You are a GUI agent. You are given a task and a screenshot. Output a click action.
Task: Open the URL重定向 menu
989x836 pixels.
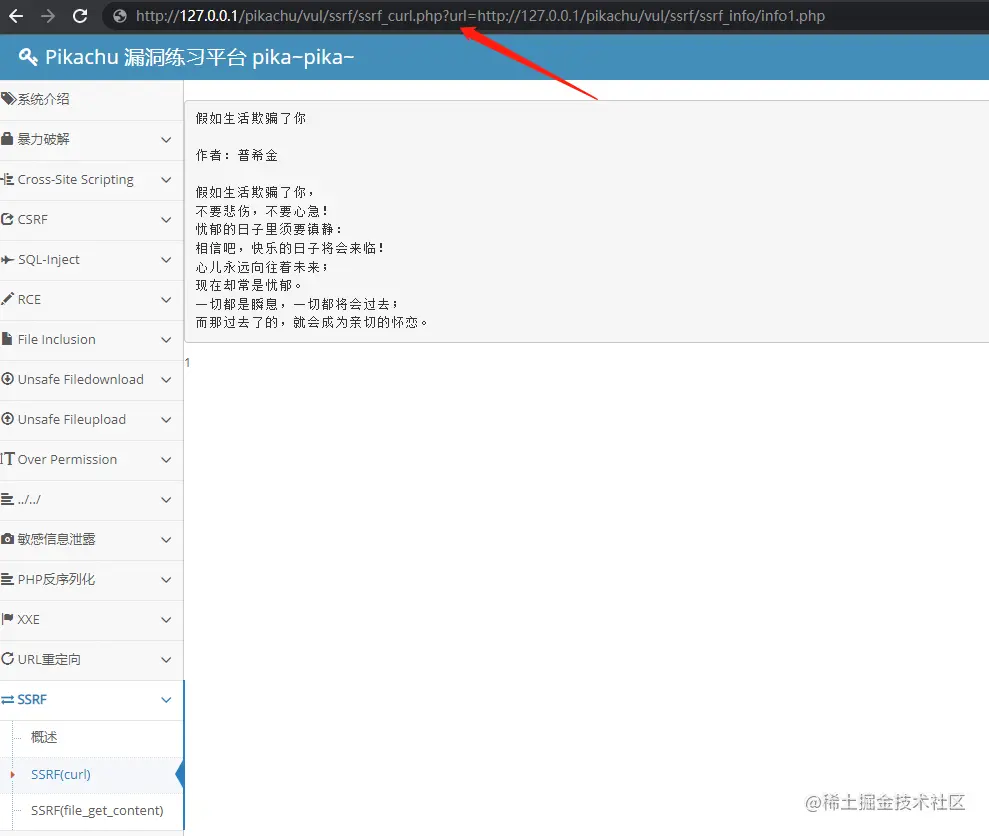(49, 659)
